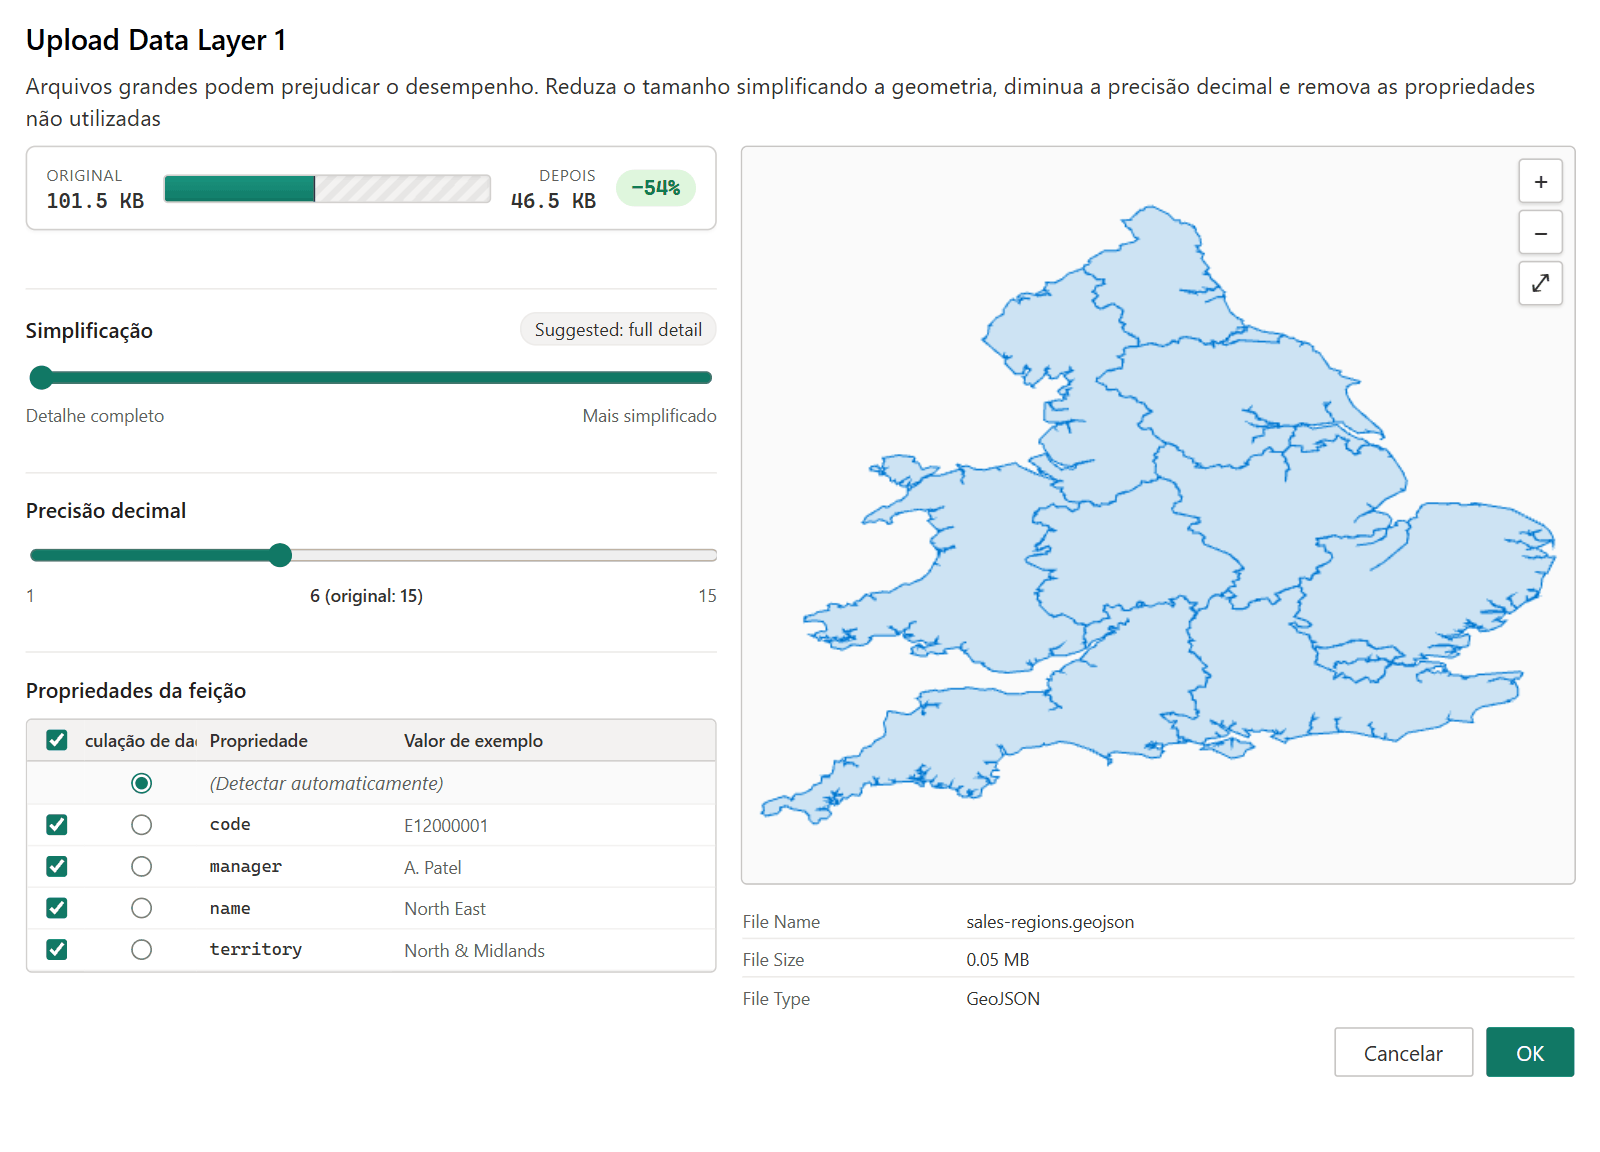
Task: Click the -54% size reduction badge
Action: pyautogui.click(x=656, y=188)
